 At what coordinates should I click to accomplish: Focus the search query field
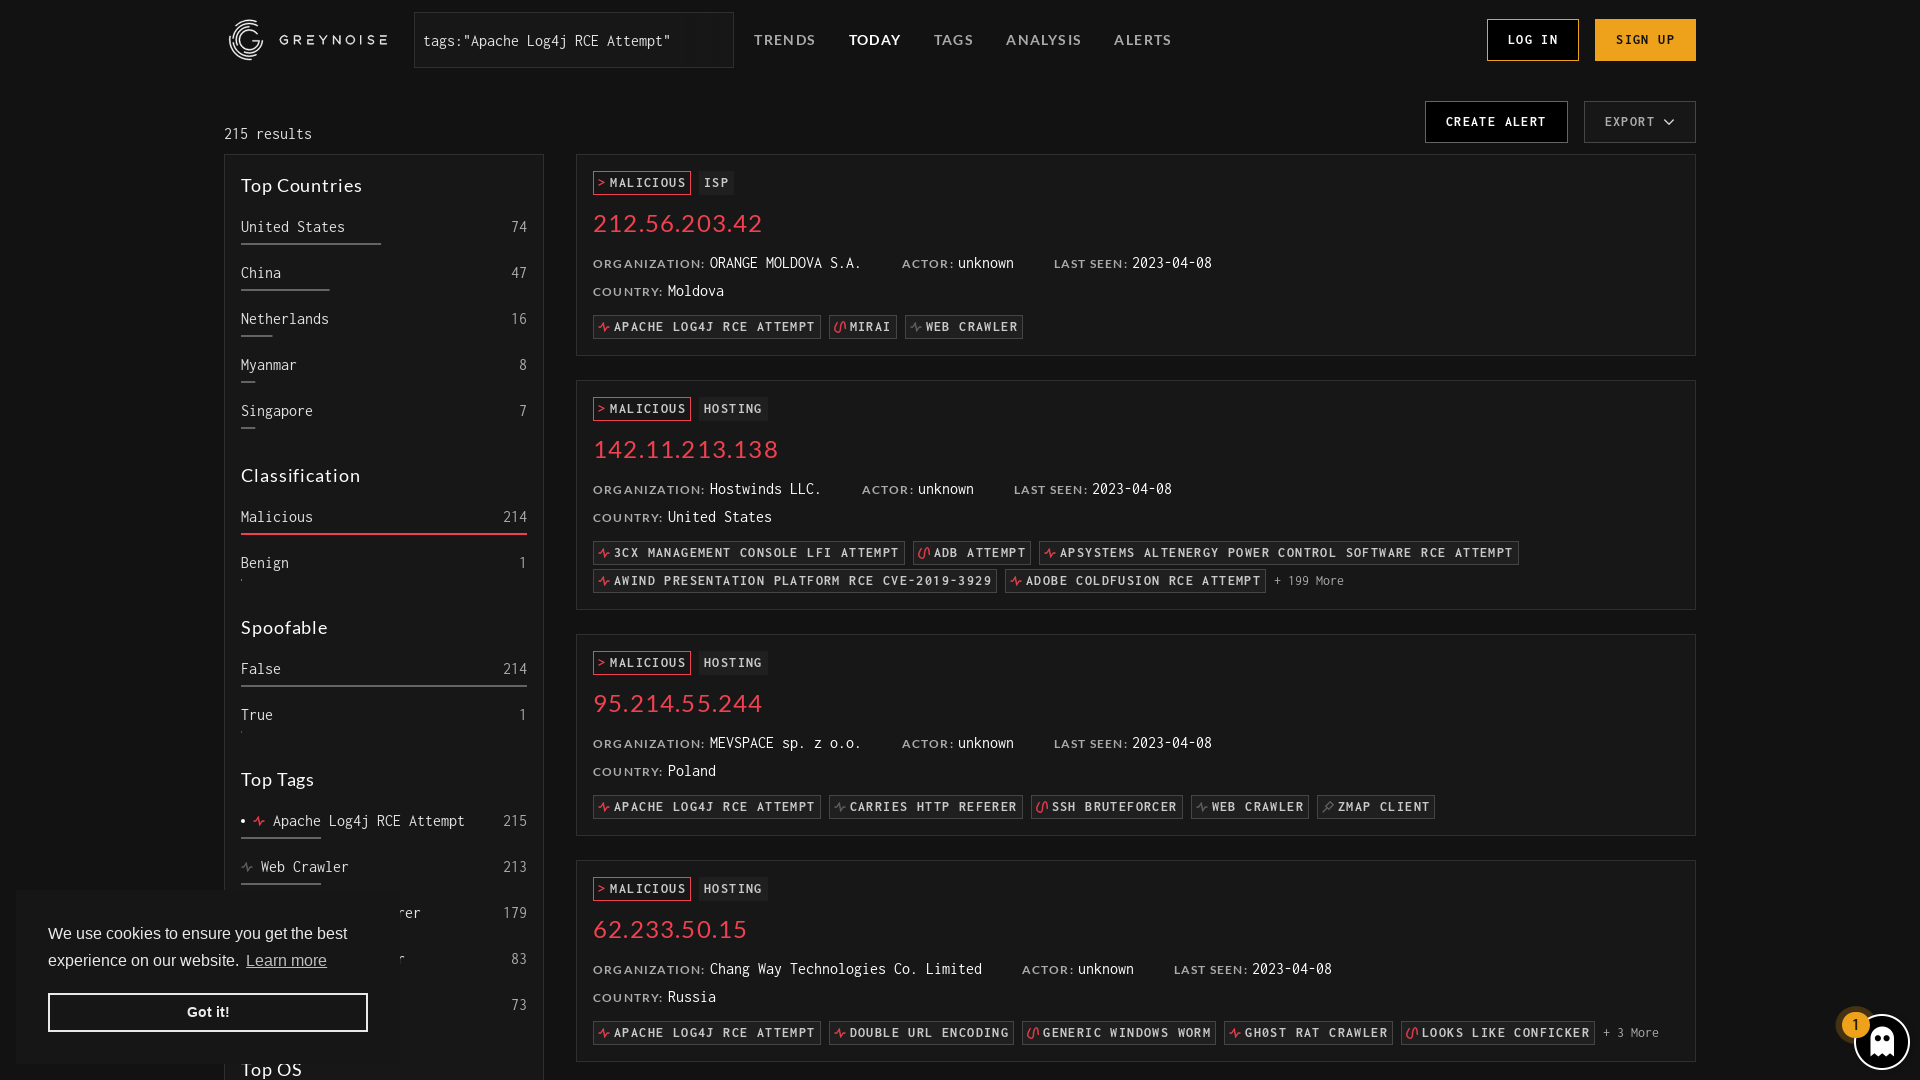pyautogui.click(x=574, y=40)
